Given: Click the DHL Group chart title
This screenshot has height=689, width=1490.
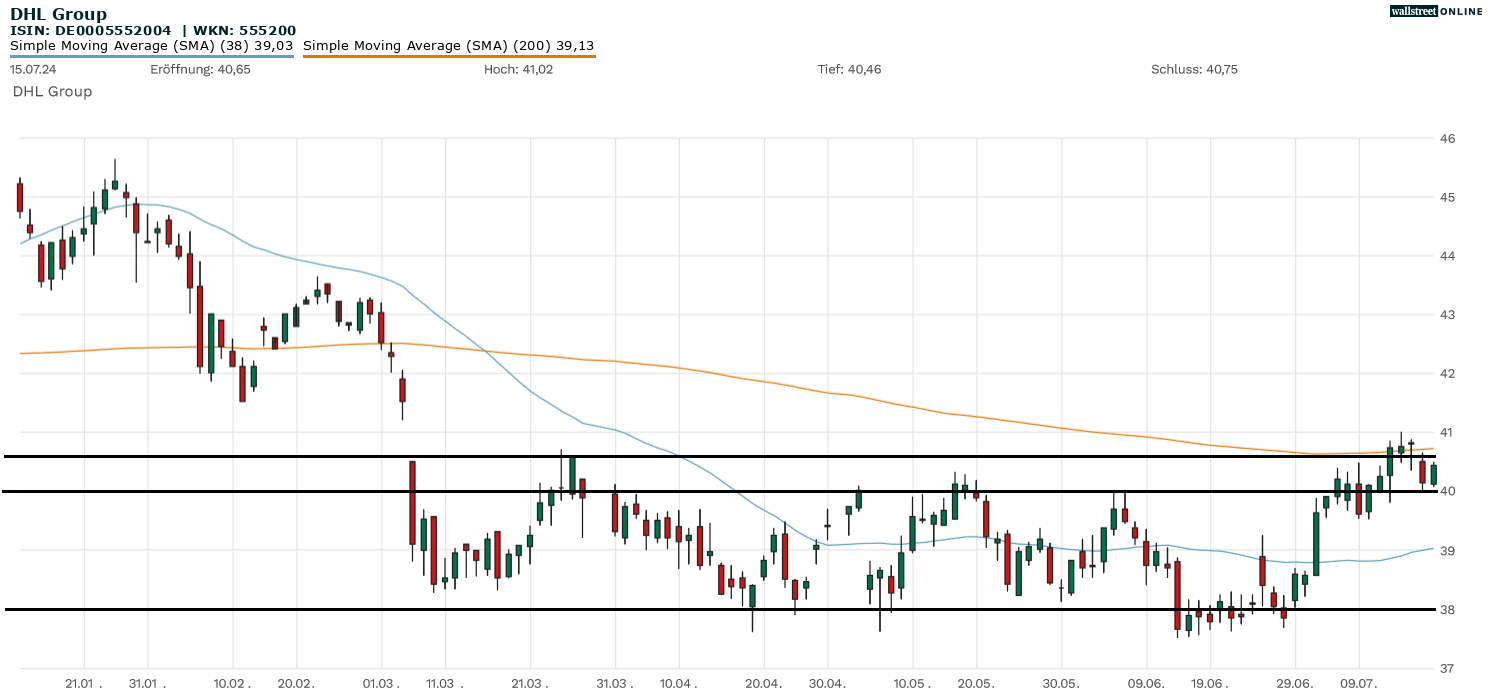Looking at the screenshot, I should pos(58,14).
